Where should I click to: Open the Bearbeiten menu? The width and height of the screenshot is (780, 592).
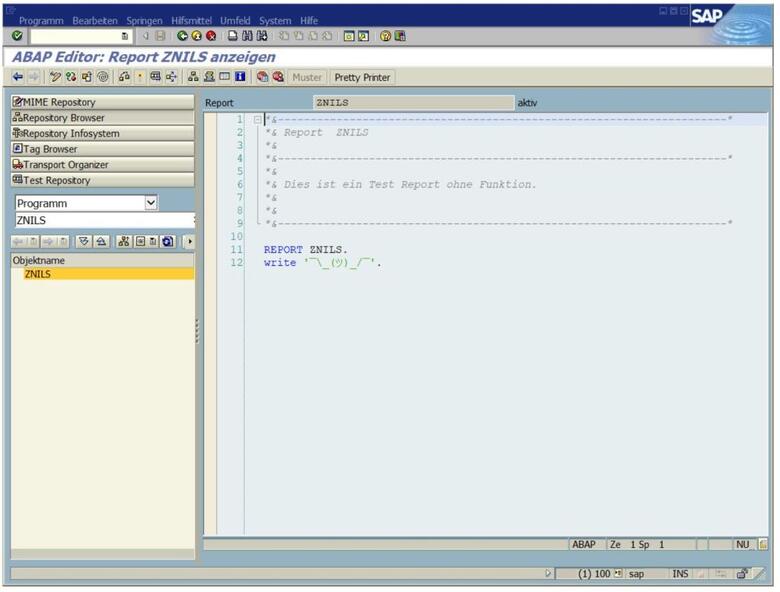95,20
